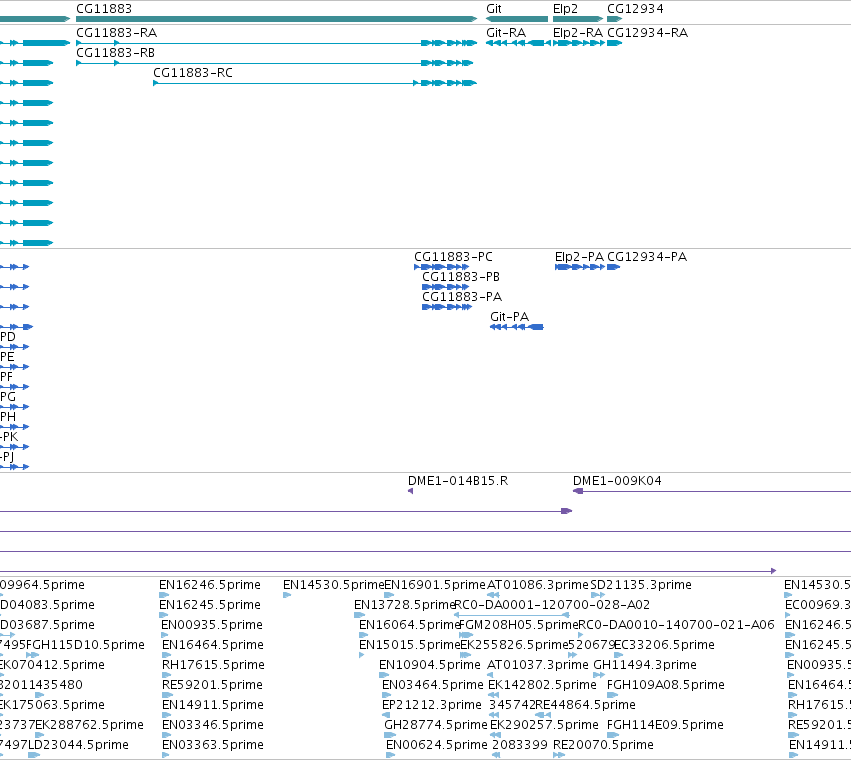Click the EN14530.5prime label left of EN16901
The height and width of the screenshot is (760, 851).
pyautogui.click(x=333, y=585)
